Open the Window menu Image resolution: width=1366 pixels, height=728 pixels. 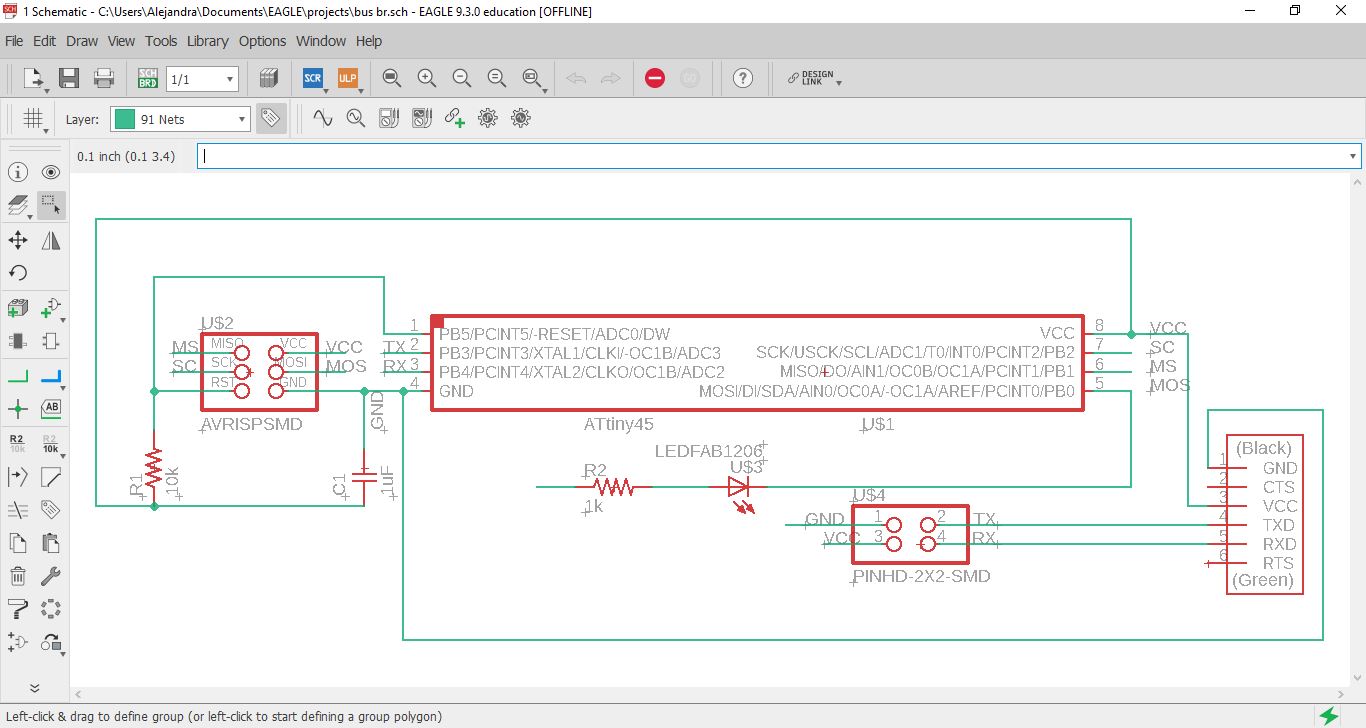pyautogui.click(x=321, y=41)
